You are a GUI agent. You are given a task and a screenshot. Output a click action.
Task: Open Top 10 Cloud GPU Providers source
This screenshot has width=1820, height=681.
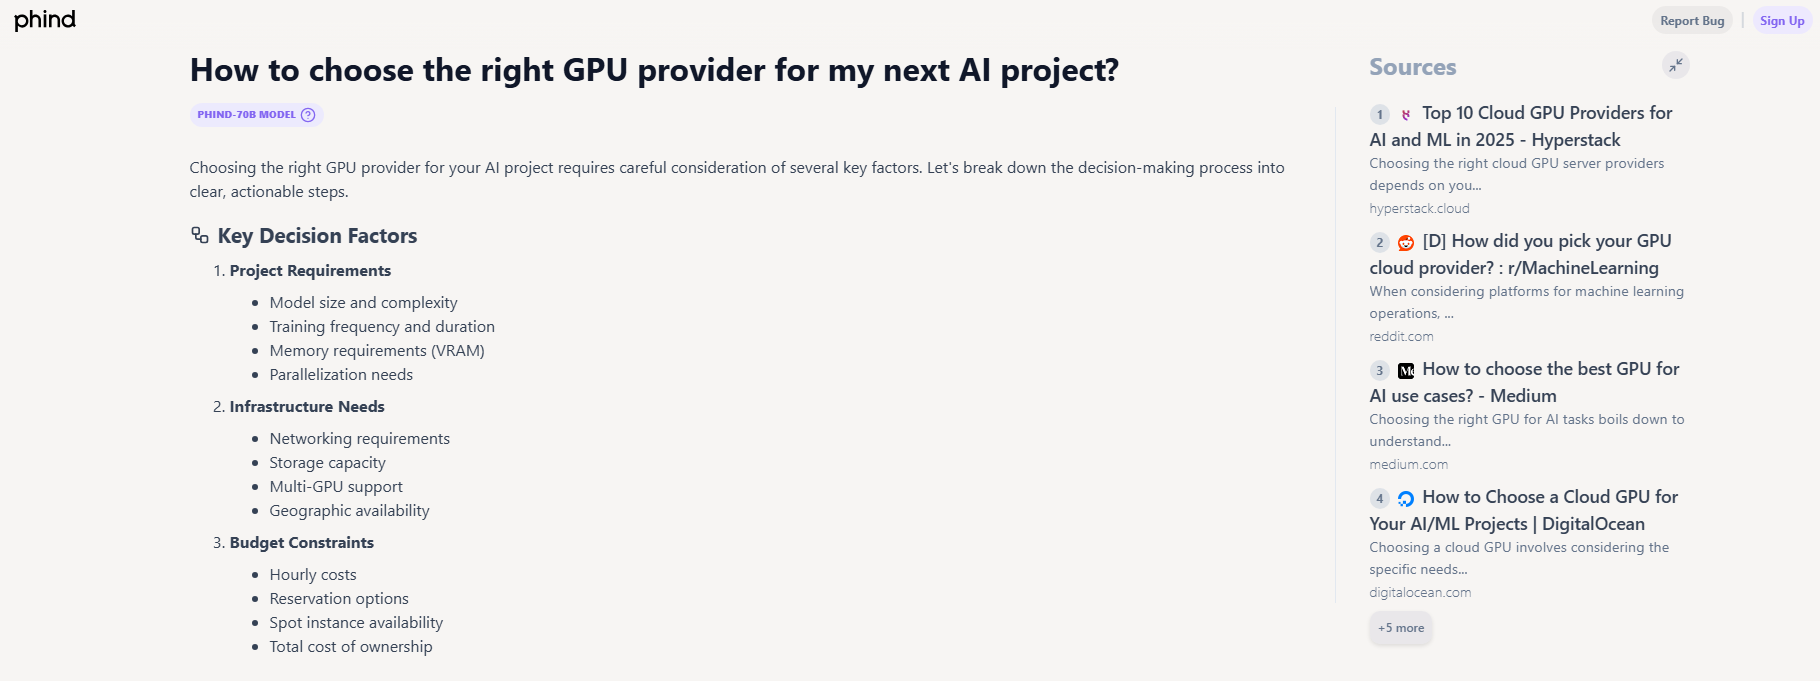pyautogui.click(x=1546, y=114)
